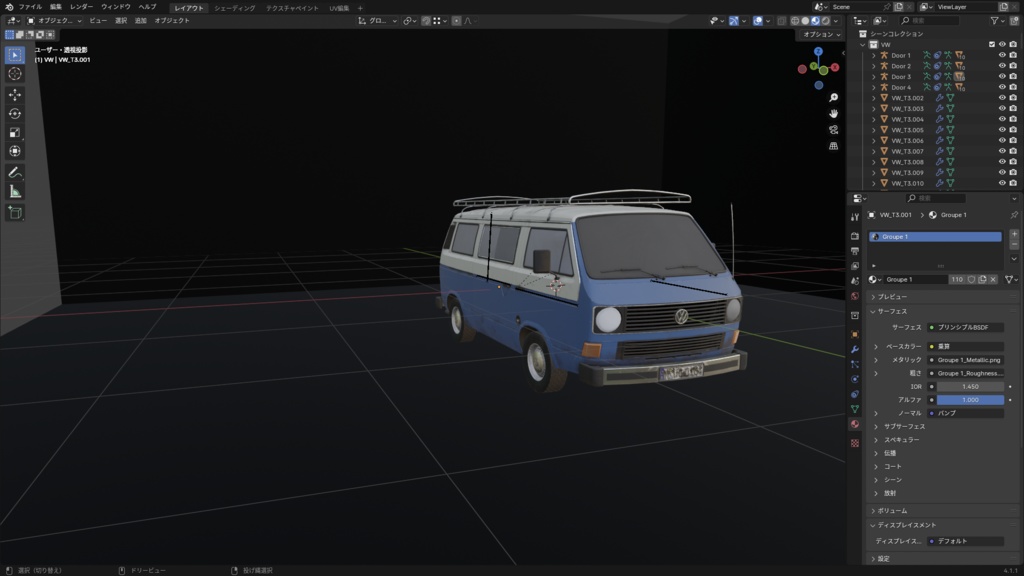The height and width of the screenshot is (576, 1024).
Task: Open the Tool properties tab
Action: (855, 217)
